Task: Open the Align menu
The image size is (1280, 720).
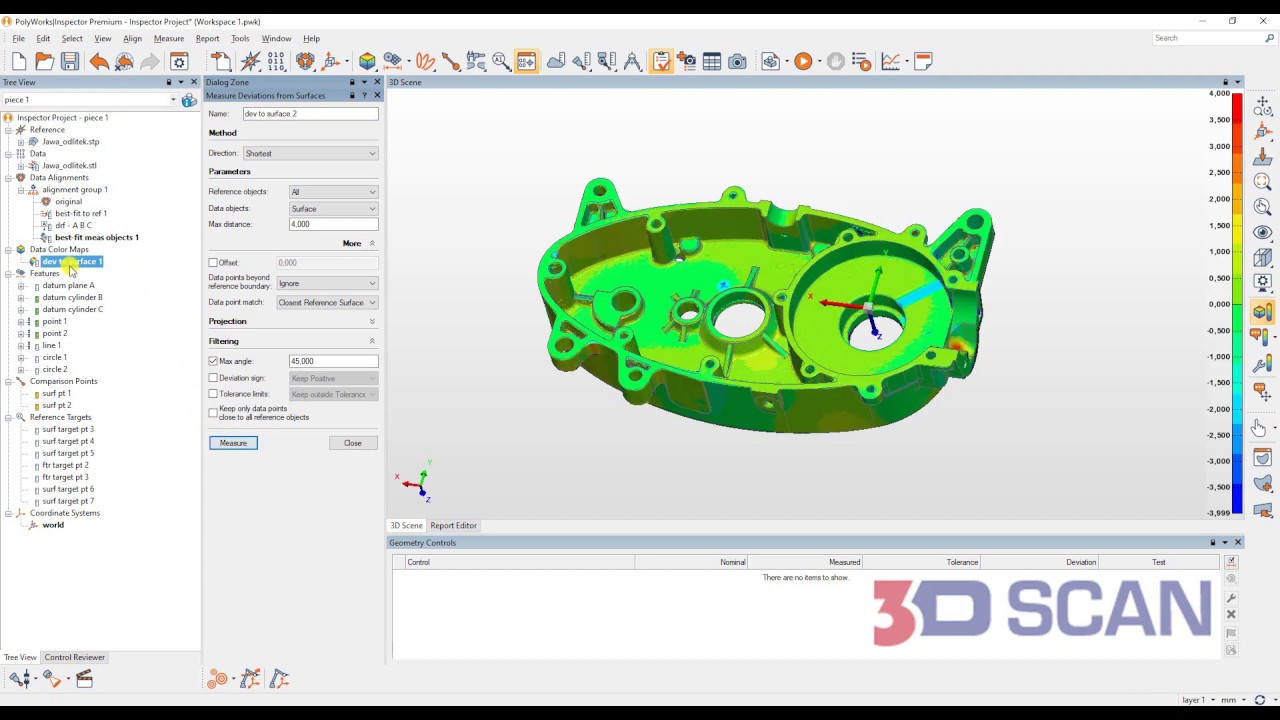Action: click(132, 38)
